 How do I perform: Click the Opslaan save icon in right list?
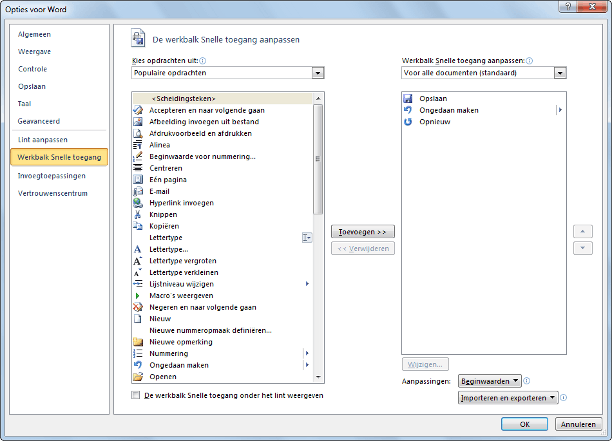(408, 98)
